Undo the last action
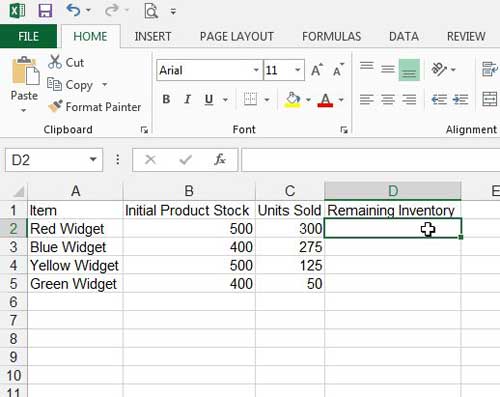 pos(73,10)
